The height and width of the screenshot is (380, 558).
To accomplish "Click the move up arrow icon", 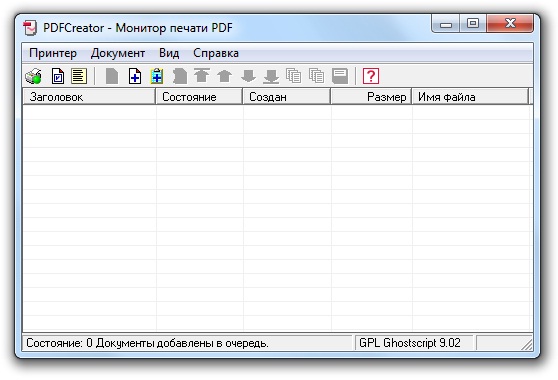I will coord(225,76).
